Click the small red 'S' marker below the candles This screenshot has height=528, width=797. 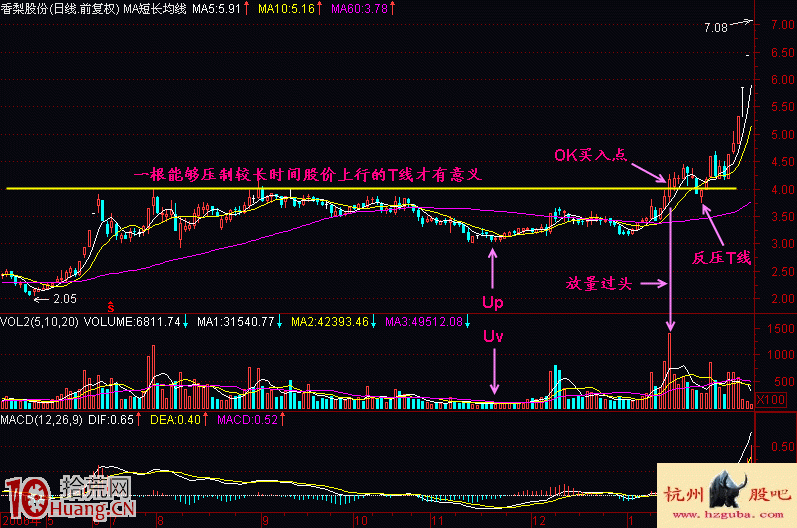click(x=109, y=301)
